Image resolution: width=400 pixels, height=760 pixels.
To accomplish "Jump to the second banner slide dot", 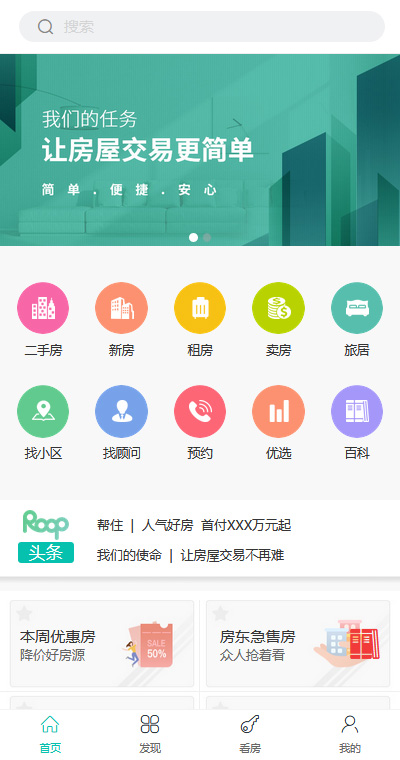I will point(207,238).
